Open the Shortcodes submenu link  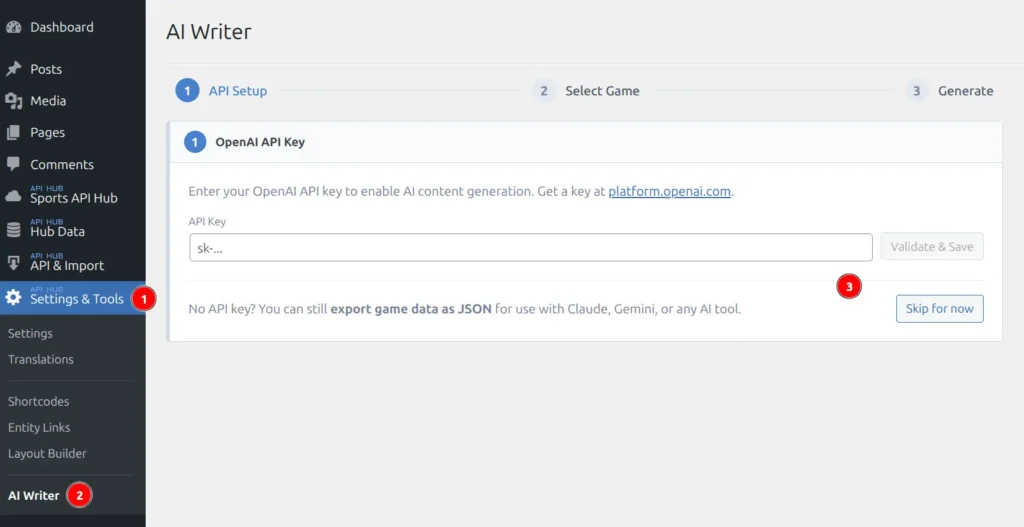pos(39,402)
